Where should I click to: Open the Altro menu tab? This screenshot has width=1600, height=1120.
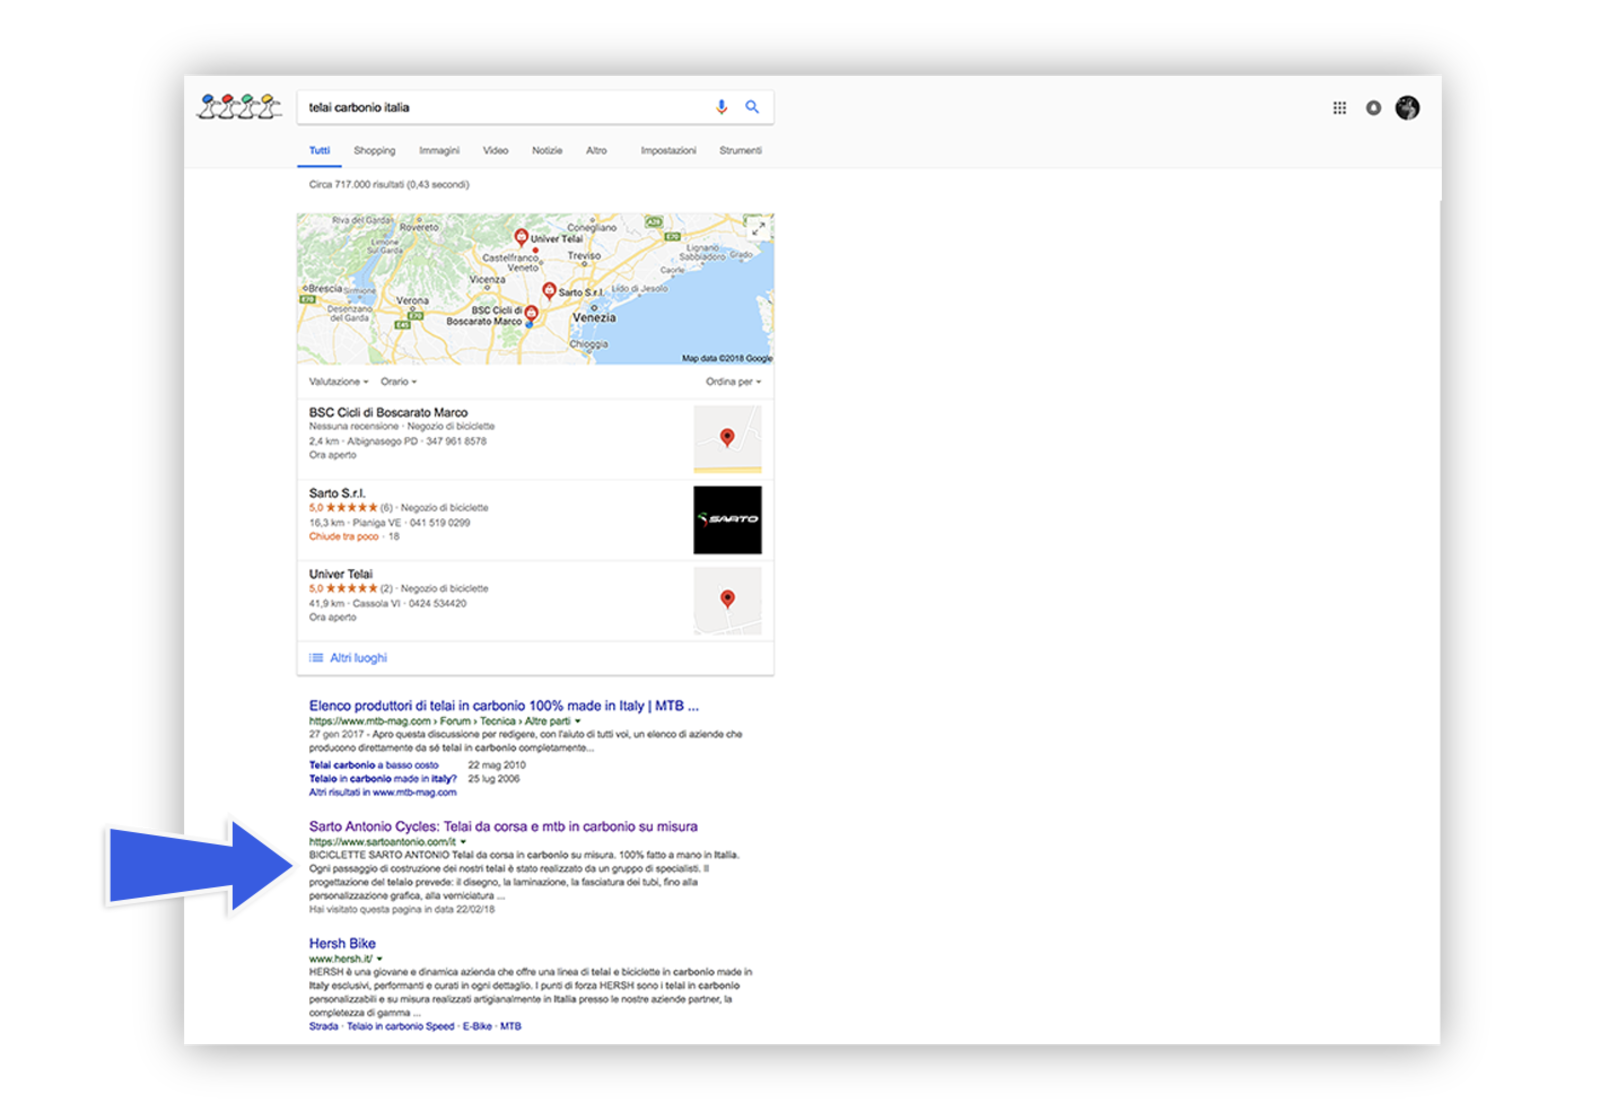596,151
